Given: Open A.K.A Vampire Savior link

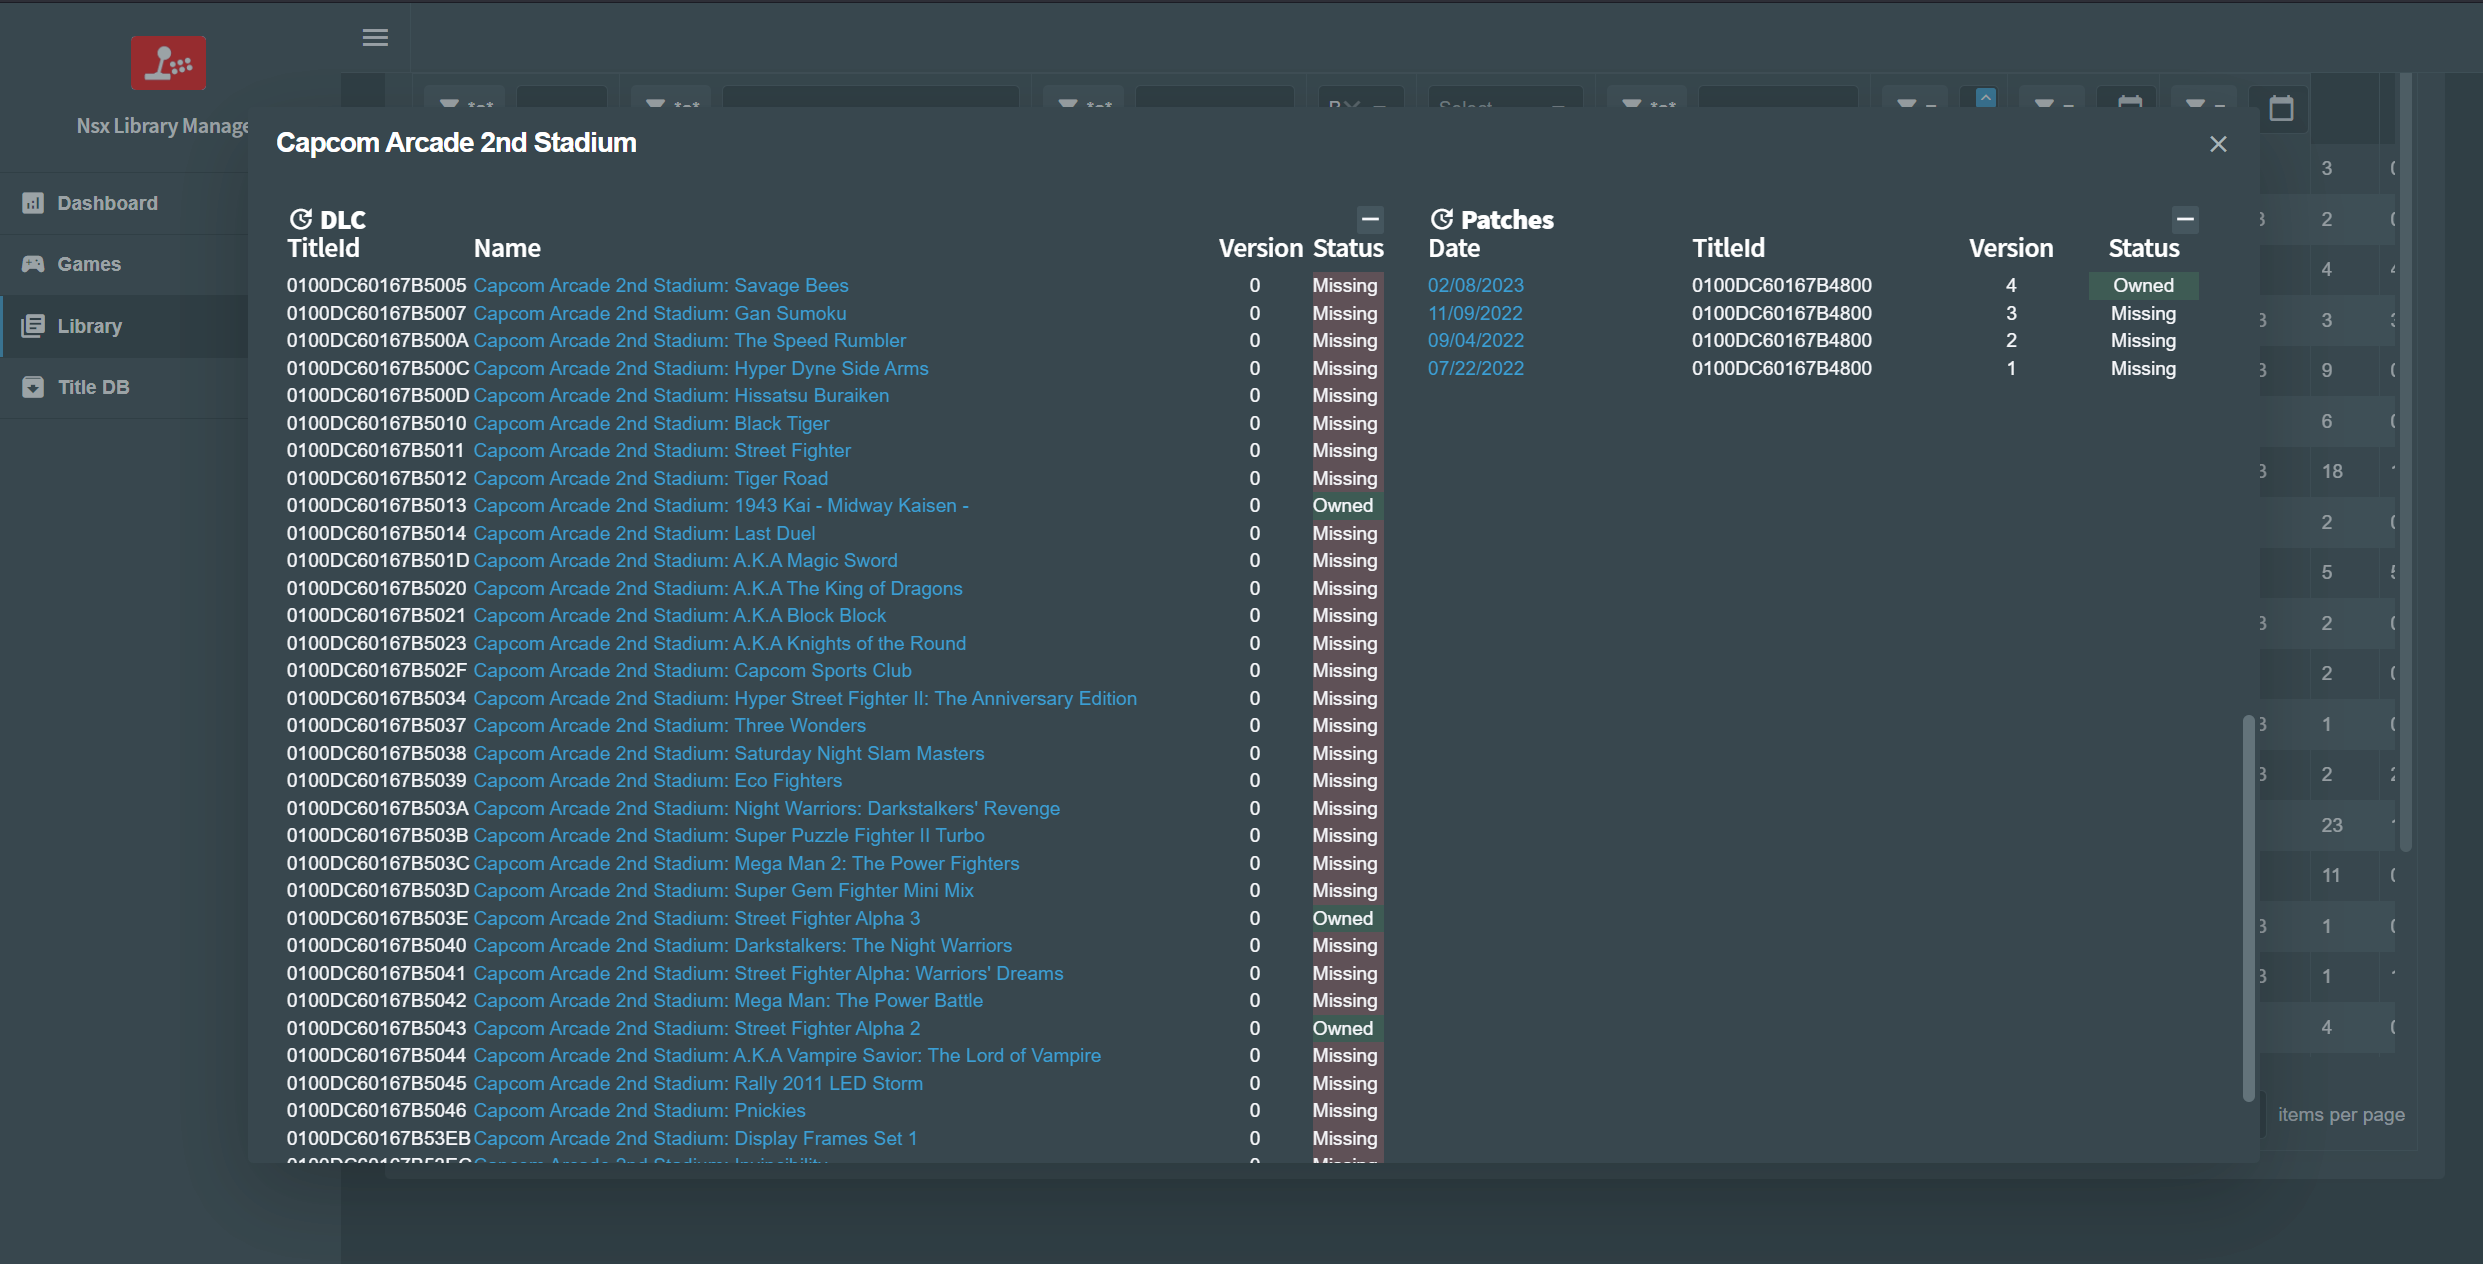Looking at the screenshot, I should 787,1055.
